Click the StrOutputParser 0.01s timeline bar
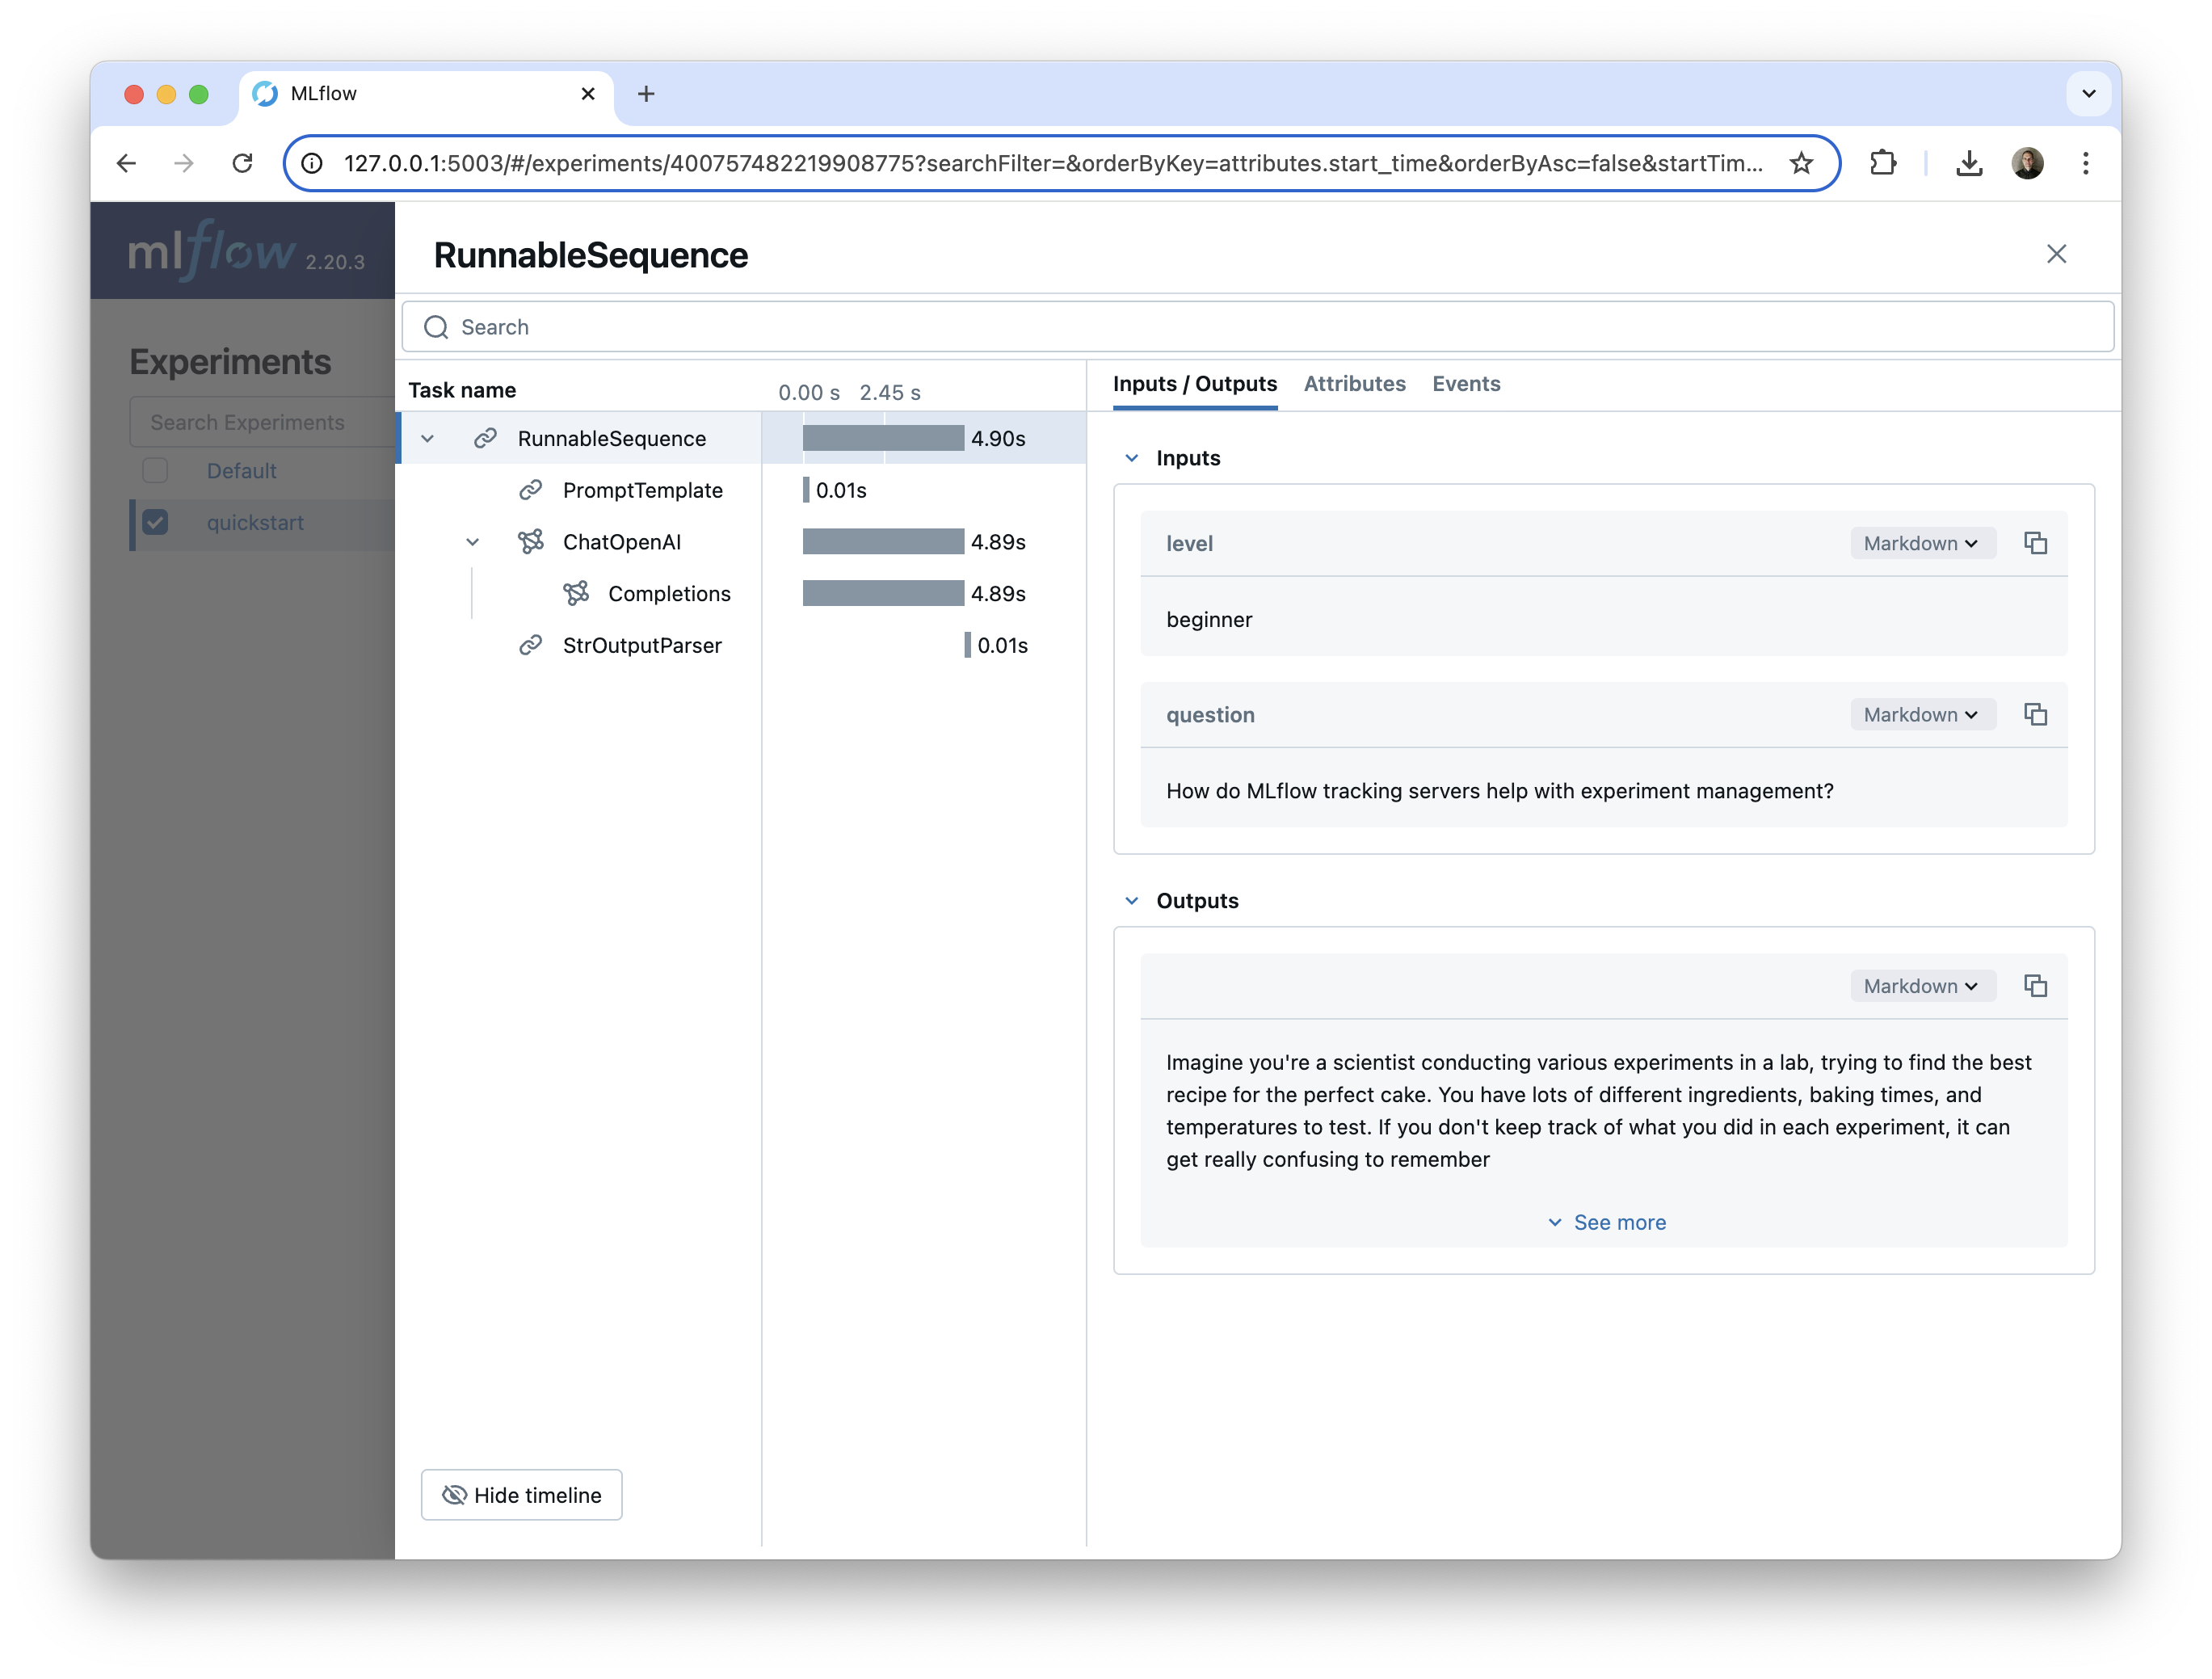 967,645
